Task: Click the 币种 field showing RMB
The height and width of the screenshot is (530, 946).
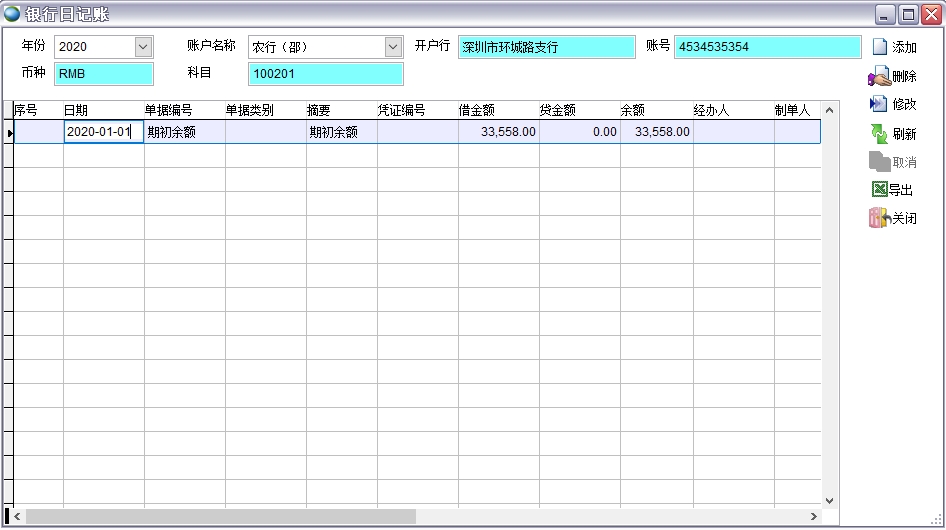Action: click(x=104, y=74)
